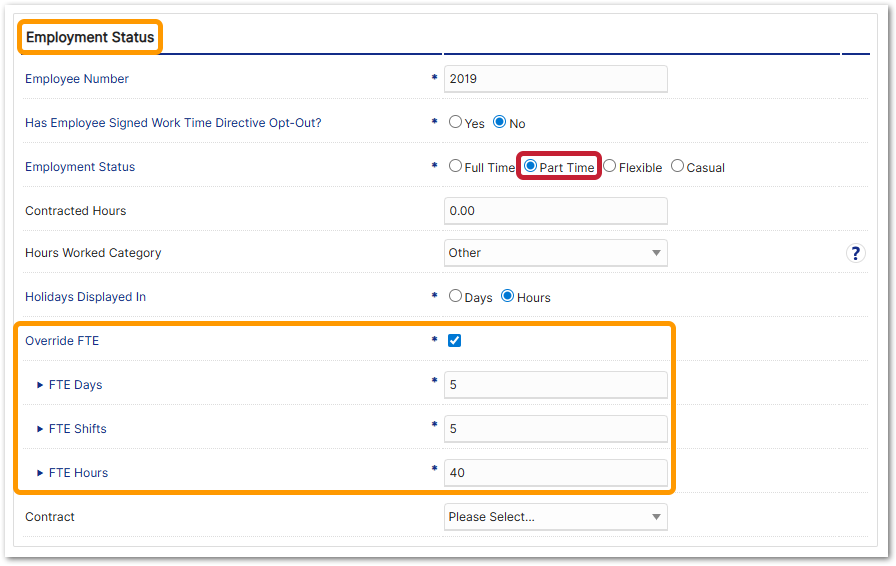The height and width of the screenshot is (566, 896).
Task: Click the FTE Days value field
Action: pos(555,385)
